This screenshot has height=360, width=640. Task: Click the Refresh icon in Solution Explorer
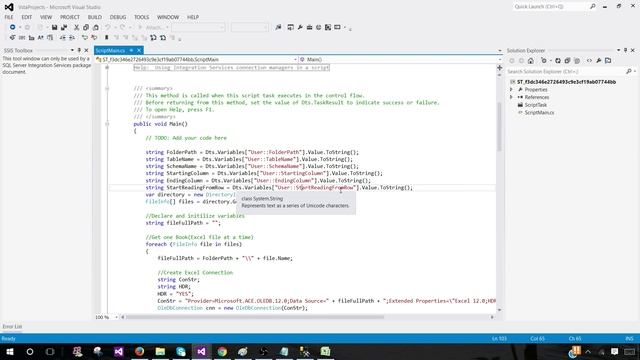pos(558,60)
